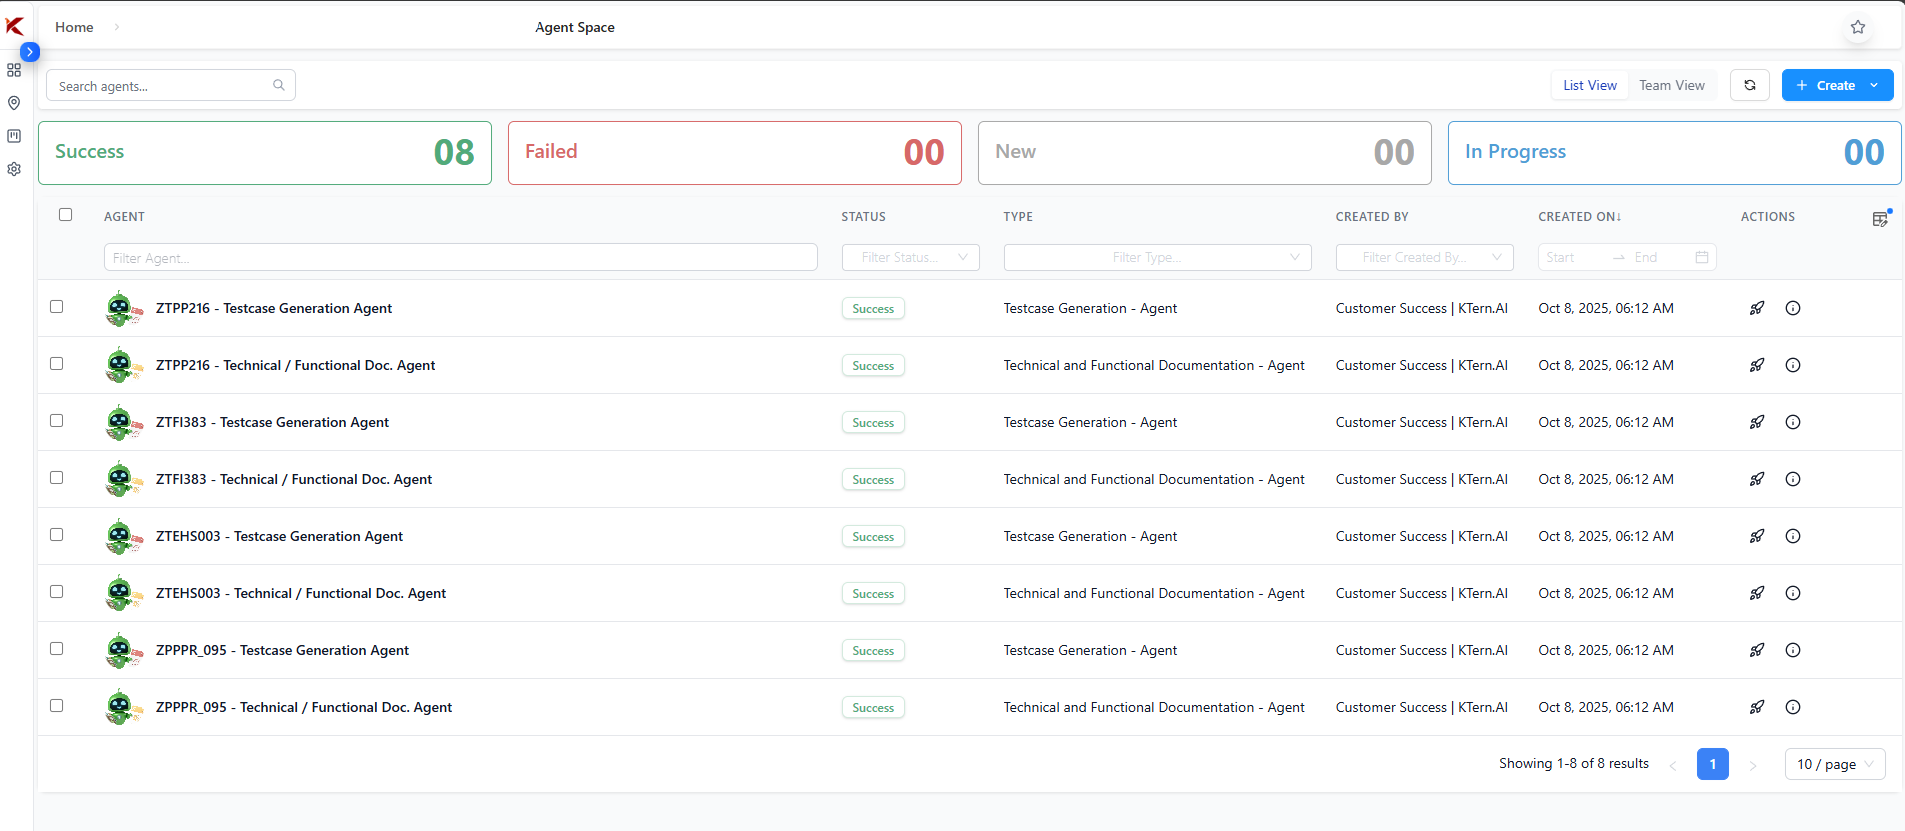This screenshot has height=831, width=1905.
Task: Open the Filter Status dropdown
Action: coord(910,257)
